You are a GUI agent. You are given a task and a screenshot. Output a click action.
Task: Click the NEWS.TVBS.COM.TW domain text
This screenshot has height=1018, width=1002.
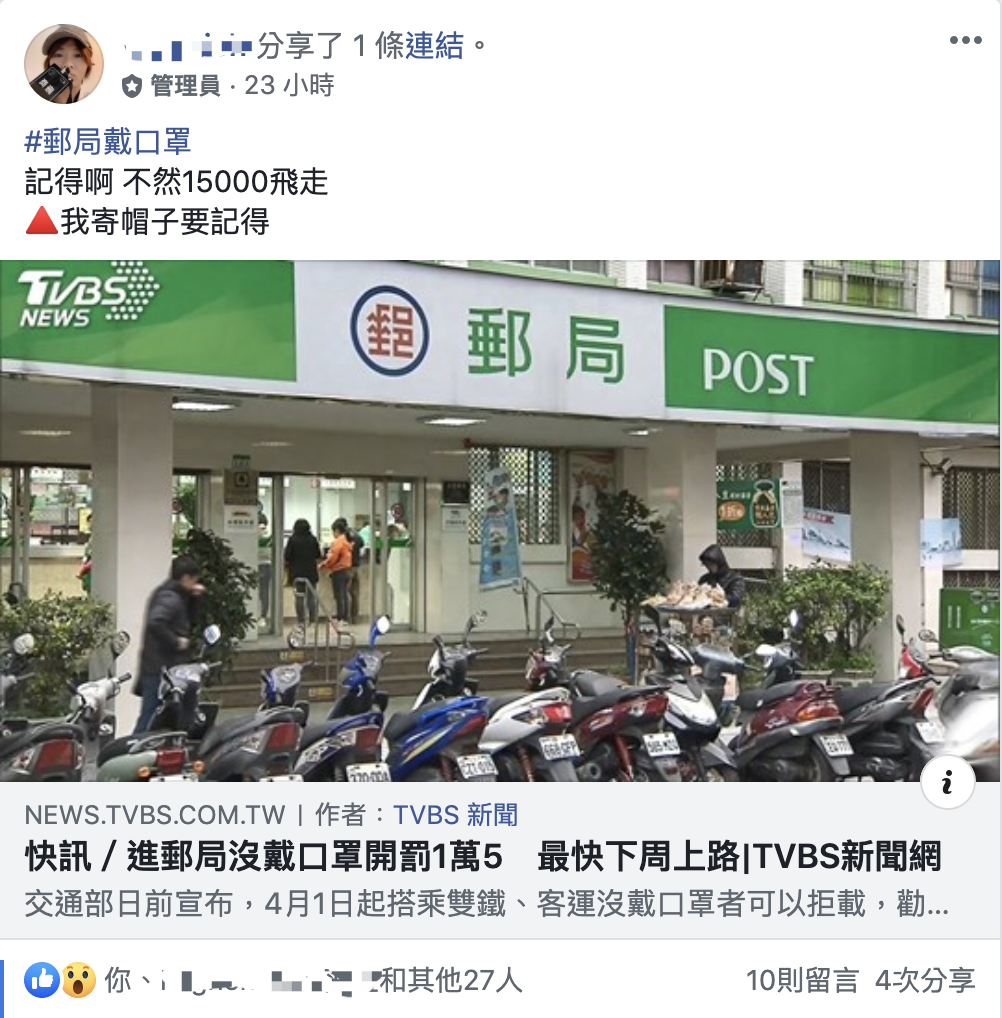(155, 815)
